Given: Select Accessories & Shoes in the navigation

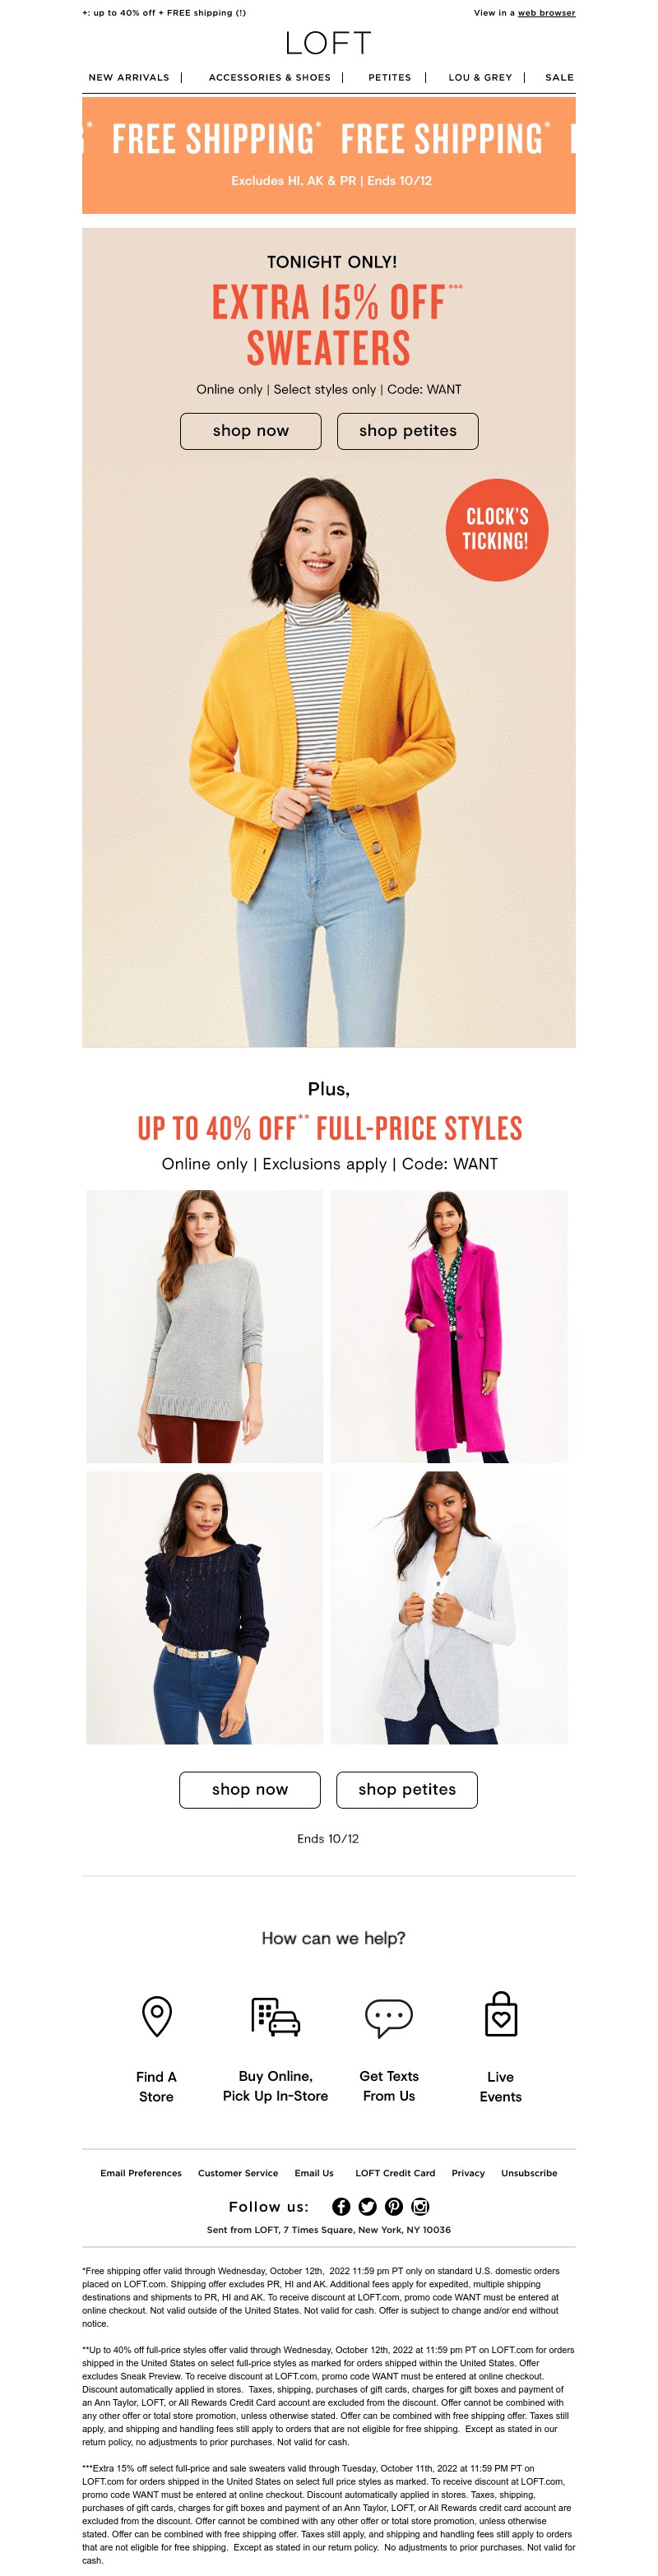Looking at the screenshot, I should (x=269, y=77).
